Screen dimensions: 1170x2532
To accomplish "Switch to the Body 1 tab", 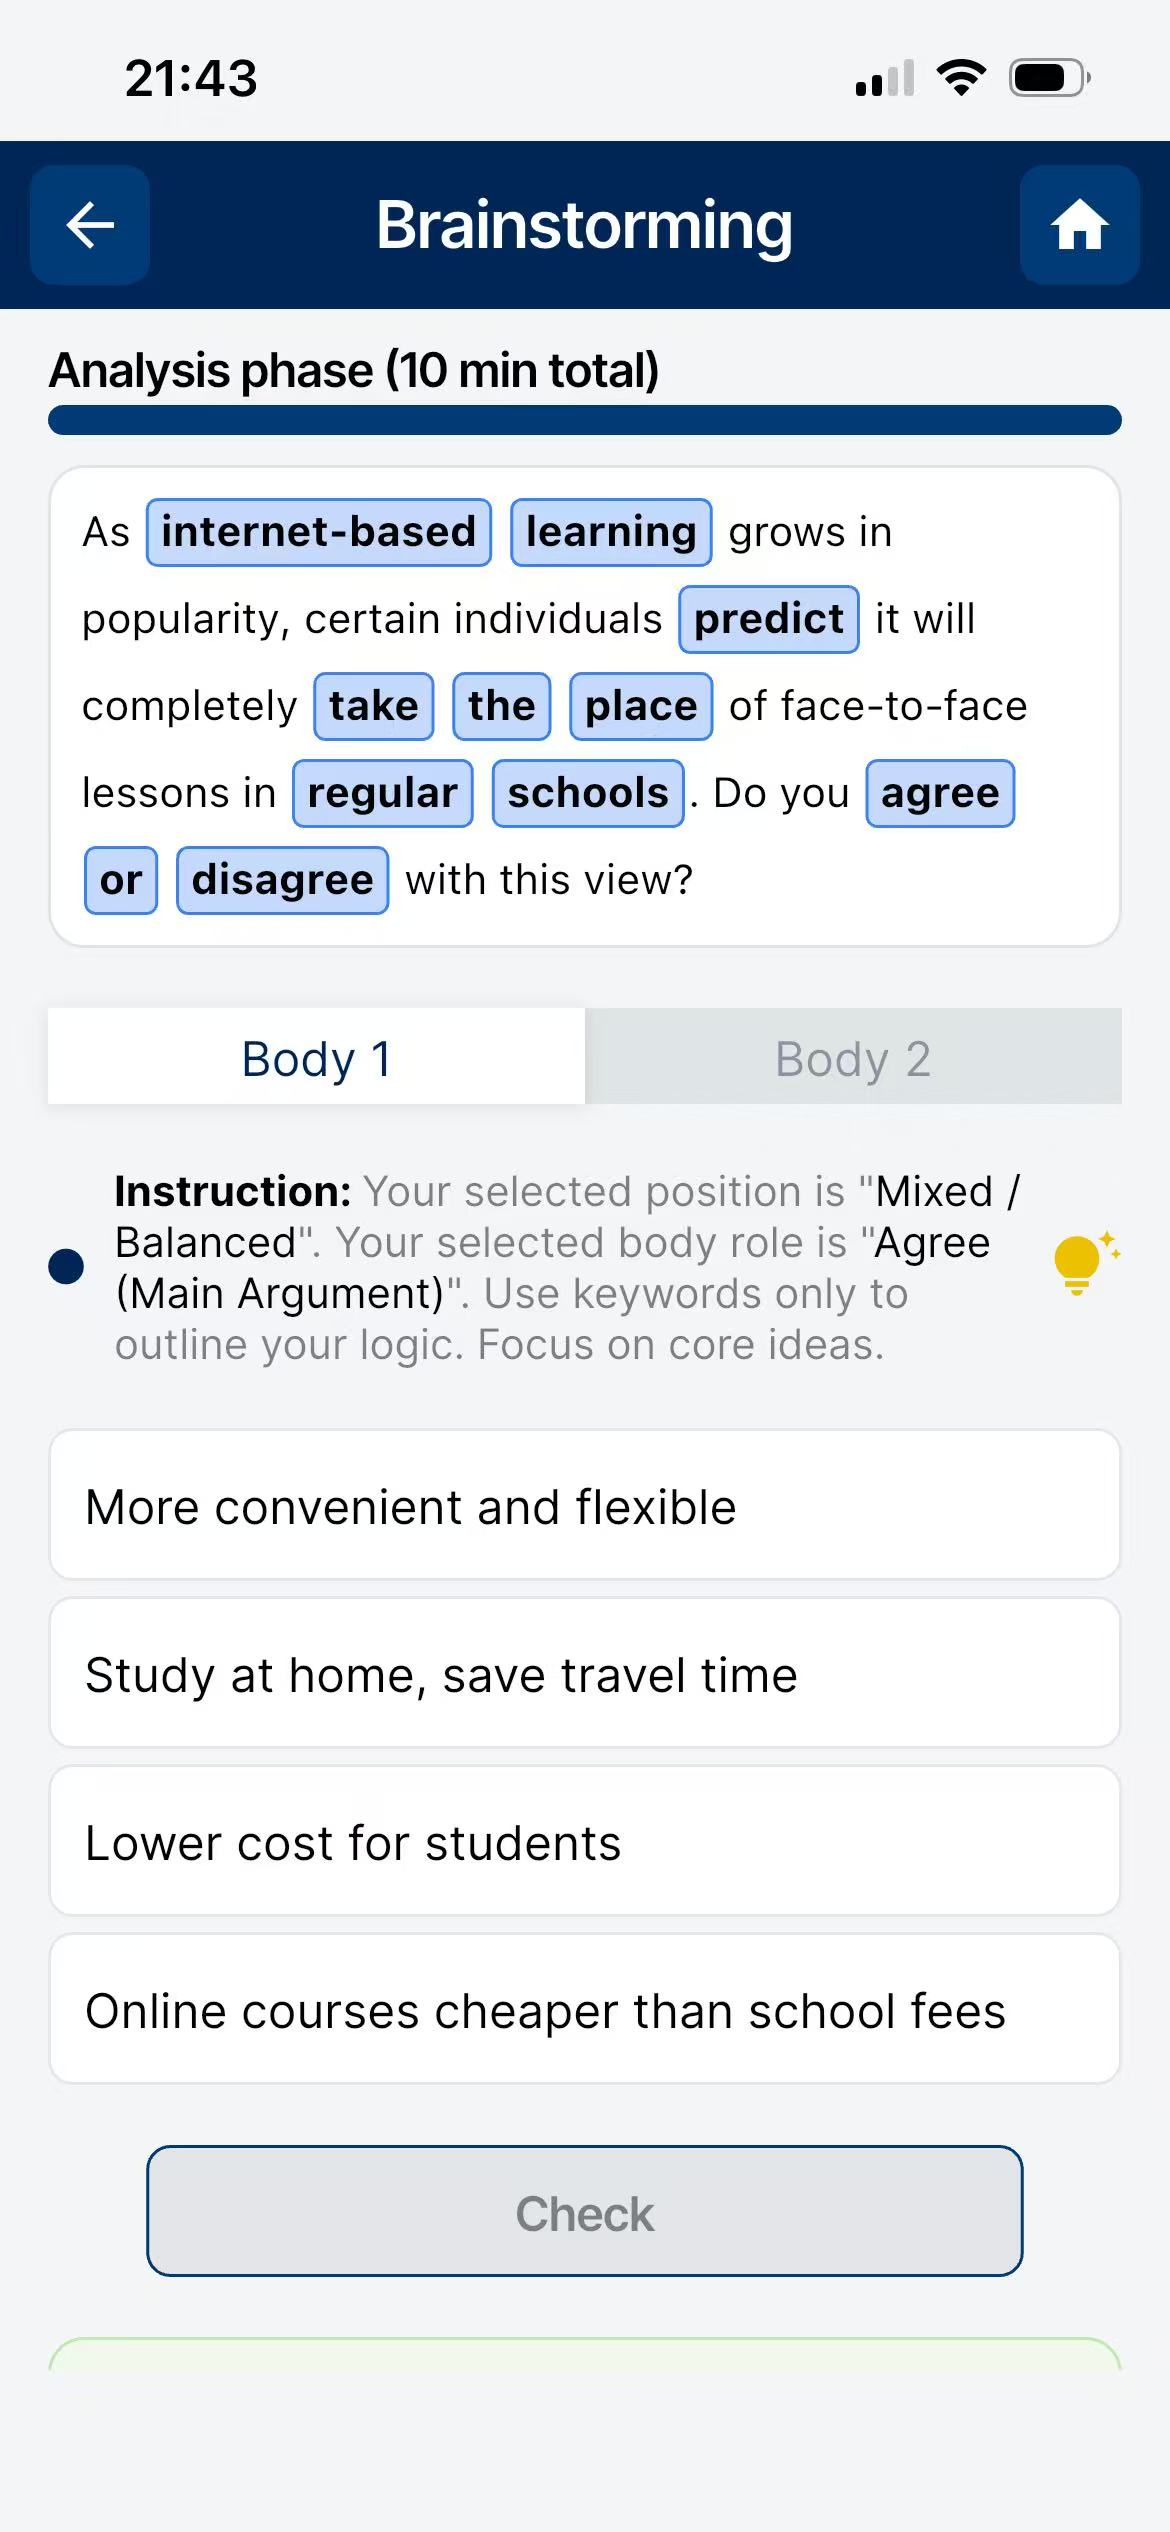I will coord(316,1058).
